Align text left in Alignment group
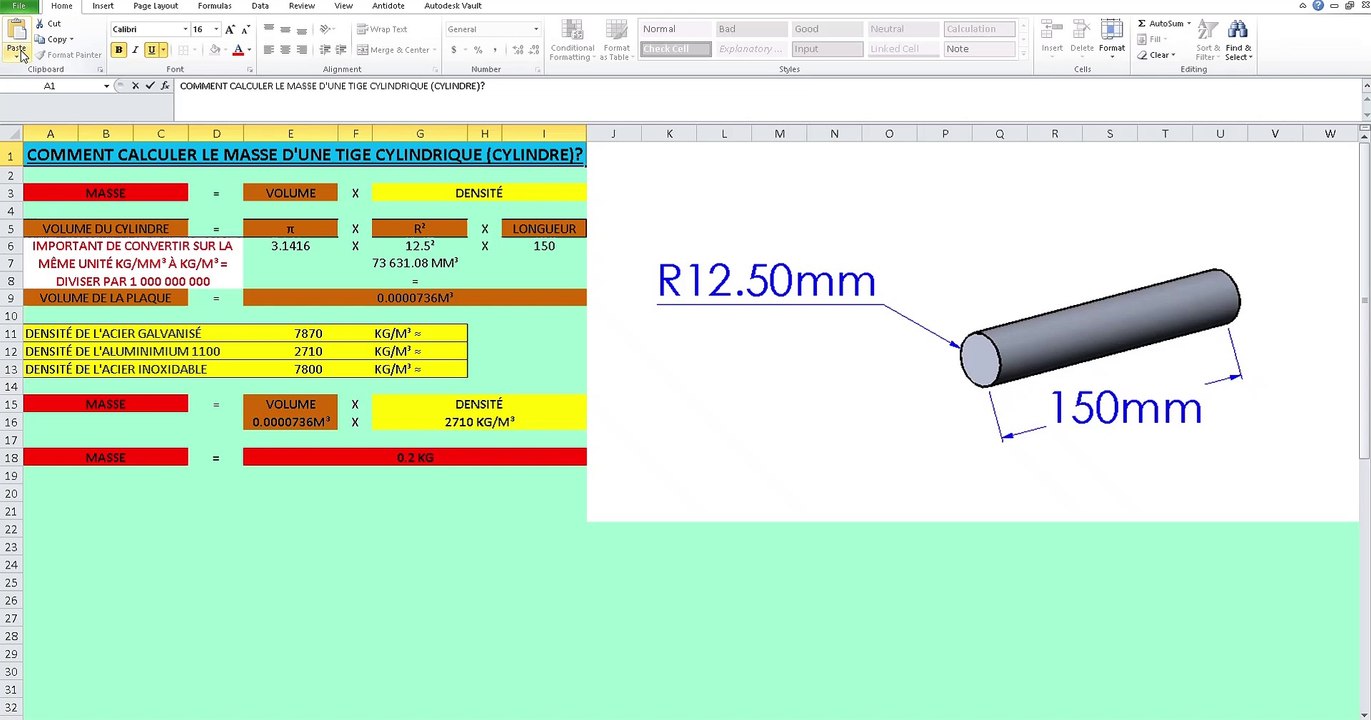The image size is (1371, 720). tap(269, 50)
